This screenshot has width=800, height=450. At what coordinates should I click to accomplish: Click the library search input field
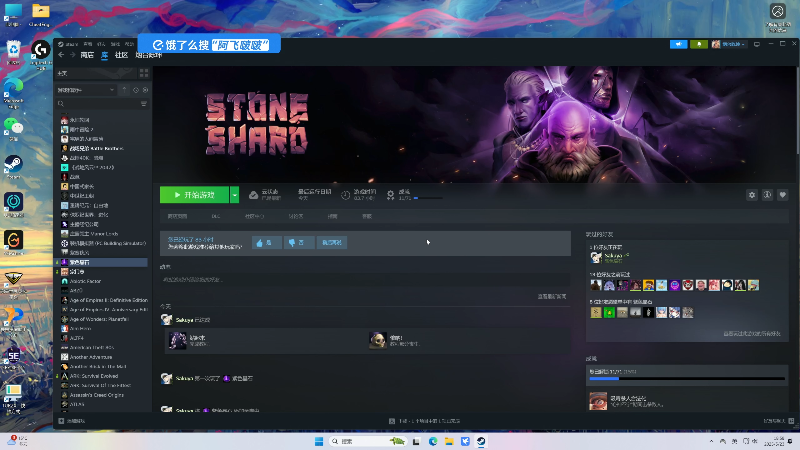point(102,104)
